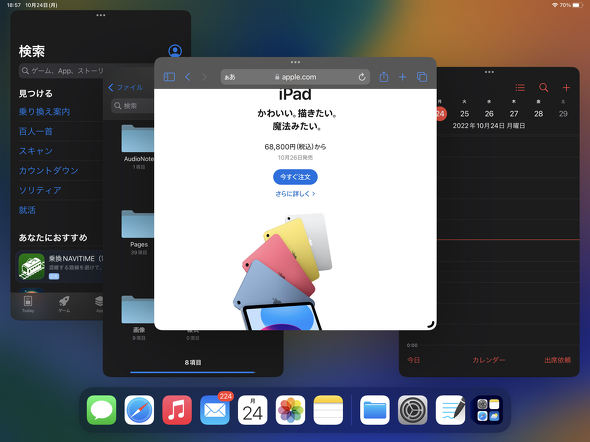Screen dimensions: 590x442
Task: Tap battery status indicator
Action: coord(578,5)
